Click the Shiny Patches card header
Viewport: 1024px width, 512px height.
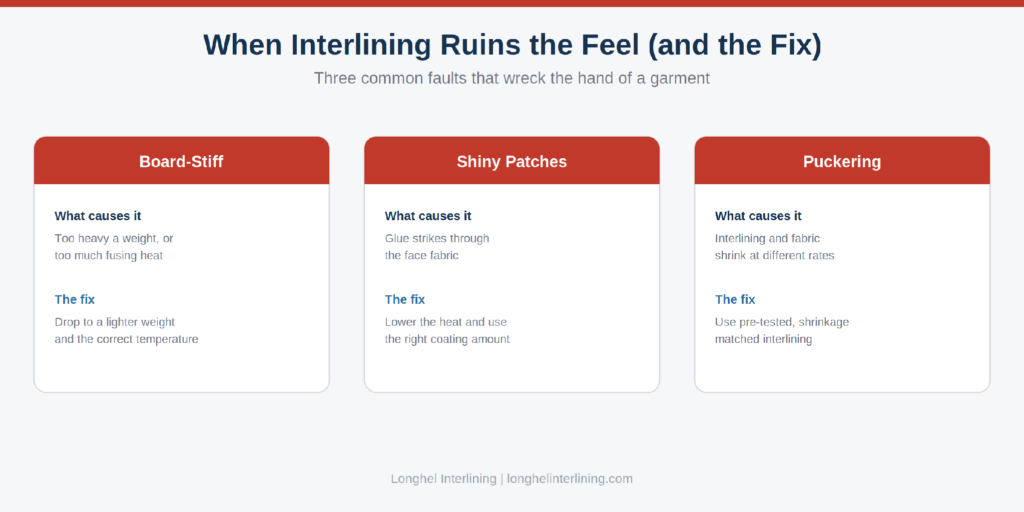coord(512,161)
